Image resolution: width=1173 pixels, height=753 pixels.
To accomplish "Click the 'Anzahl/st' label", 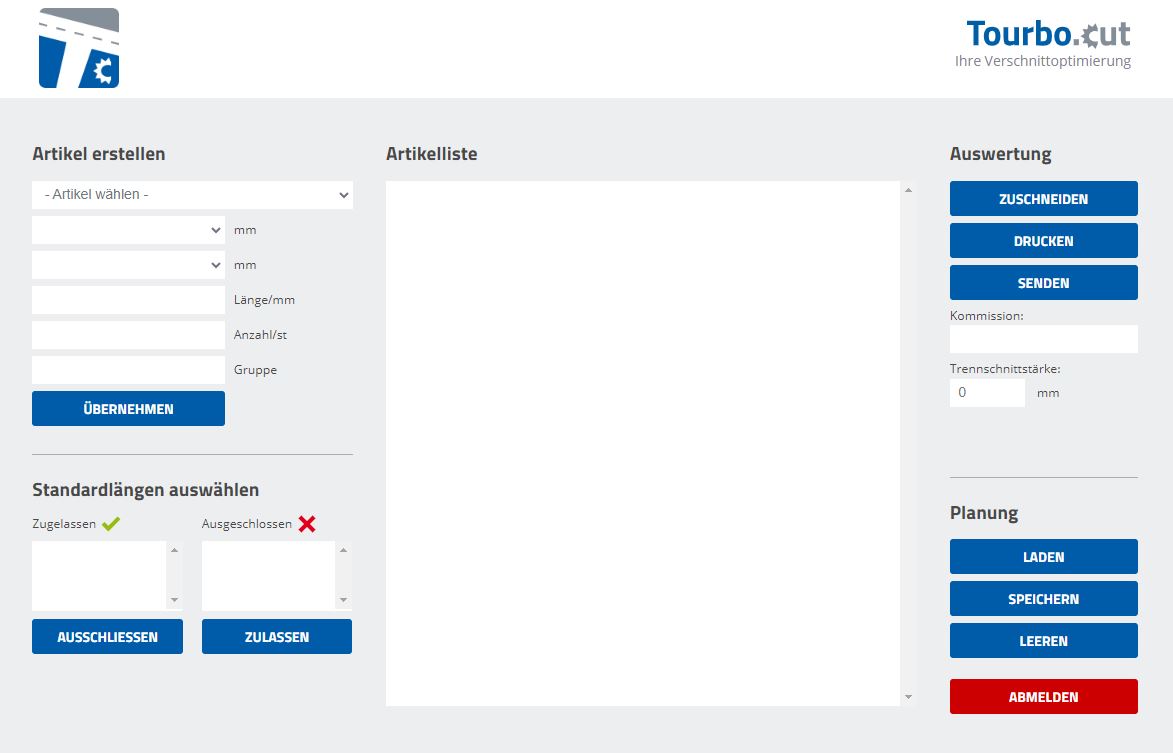I will (x=260, y=335).
